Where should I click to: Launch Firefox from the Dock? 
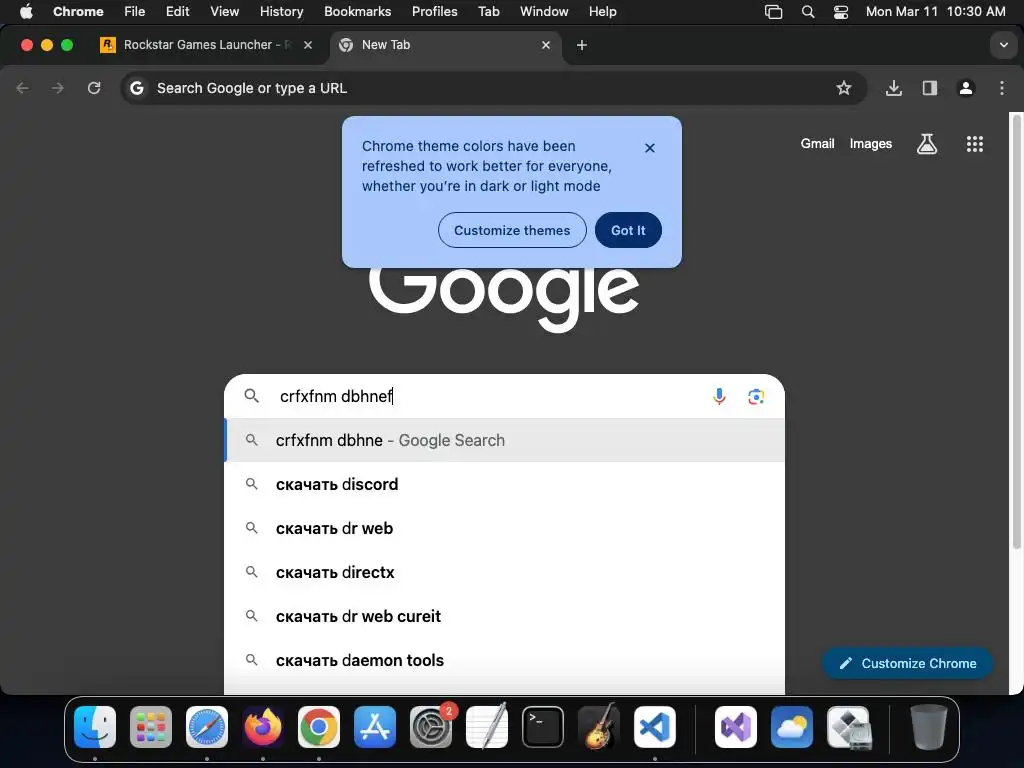point(263,727)
